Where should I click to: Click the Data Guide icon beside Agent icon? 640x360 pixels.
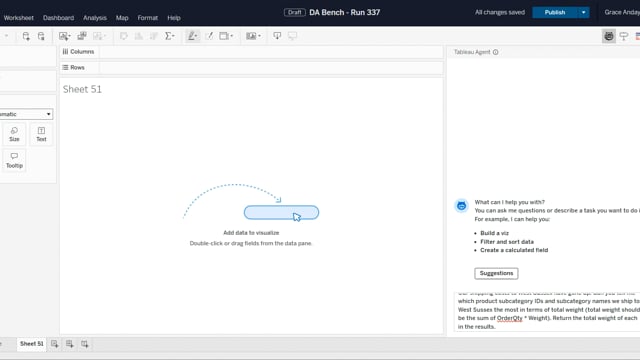pos(624,36)
